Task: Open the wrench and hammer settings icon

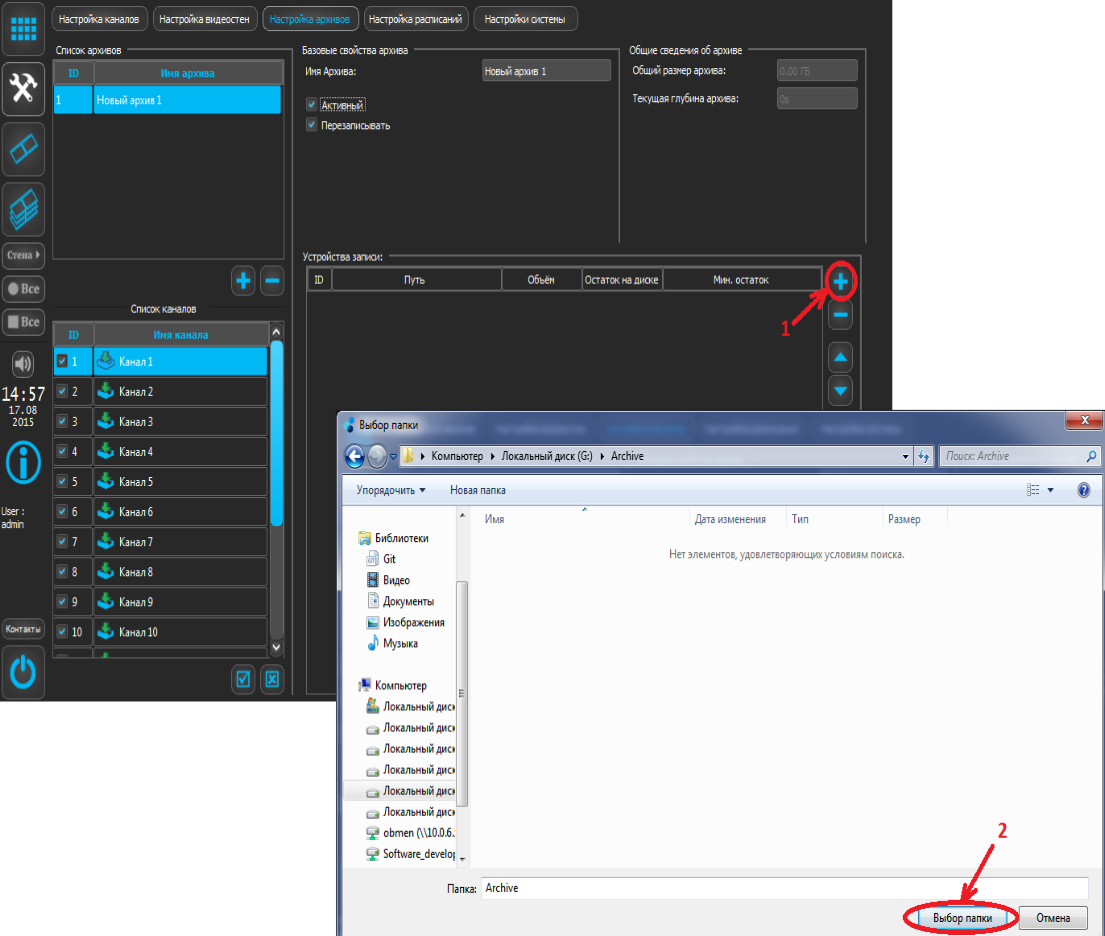Action: pos(23,89)
